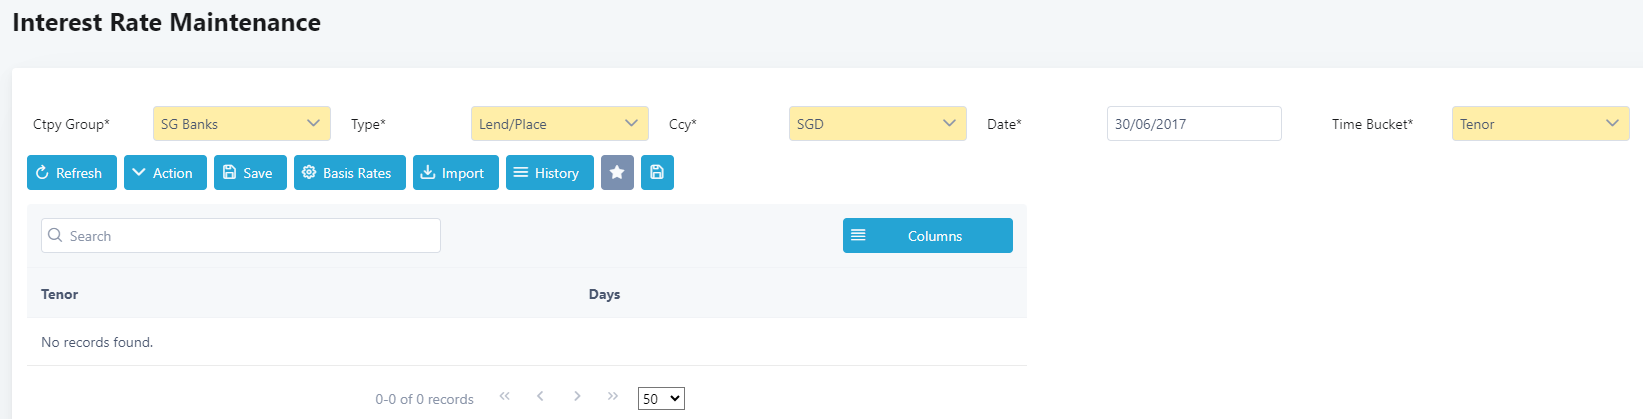Click the floppy disk icon-only button

point(657,173)
